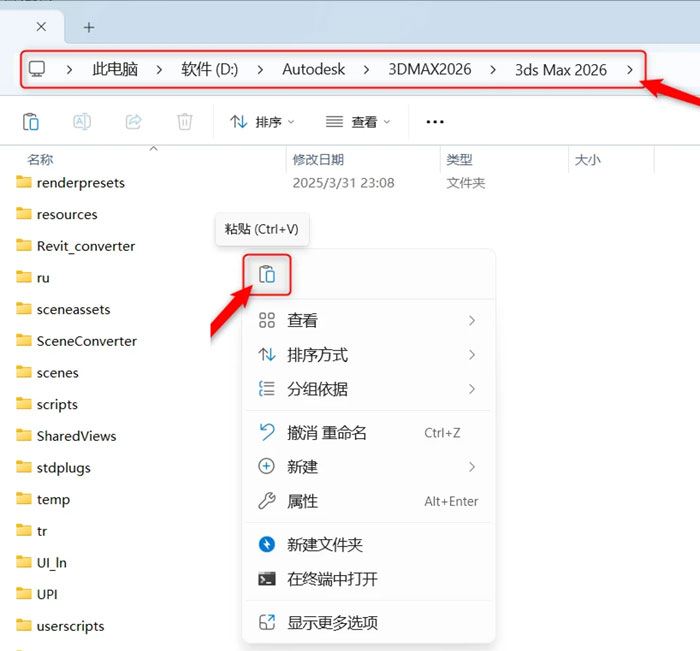Click the toolbar Paste clipboard icon
The image size is (700, 651).
pos(31,121)
